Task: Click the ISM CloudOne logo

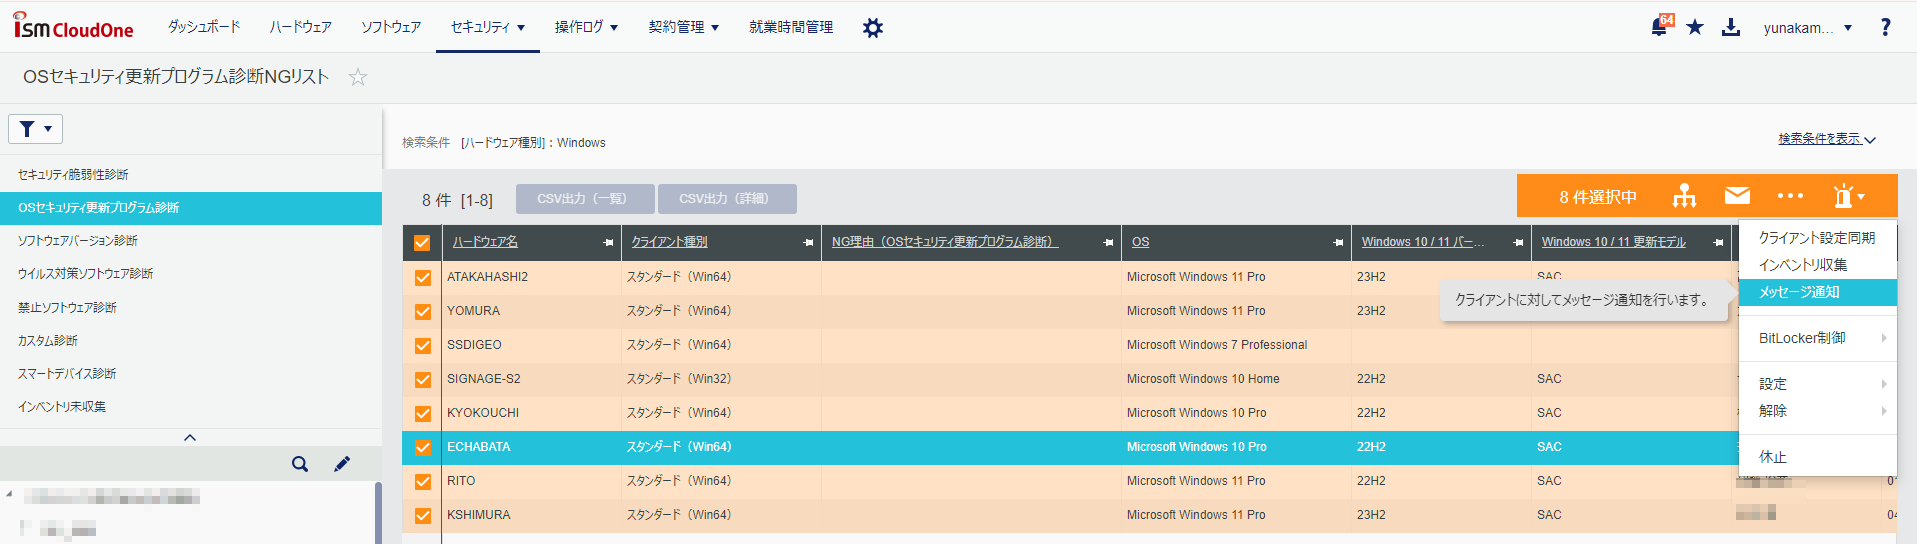Action: click(x=73, y=26)
